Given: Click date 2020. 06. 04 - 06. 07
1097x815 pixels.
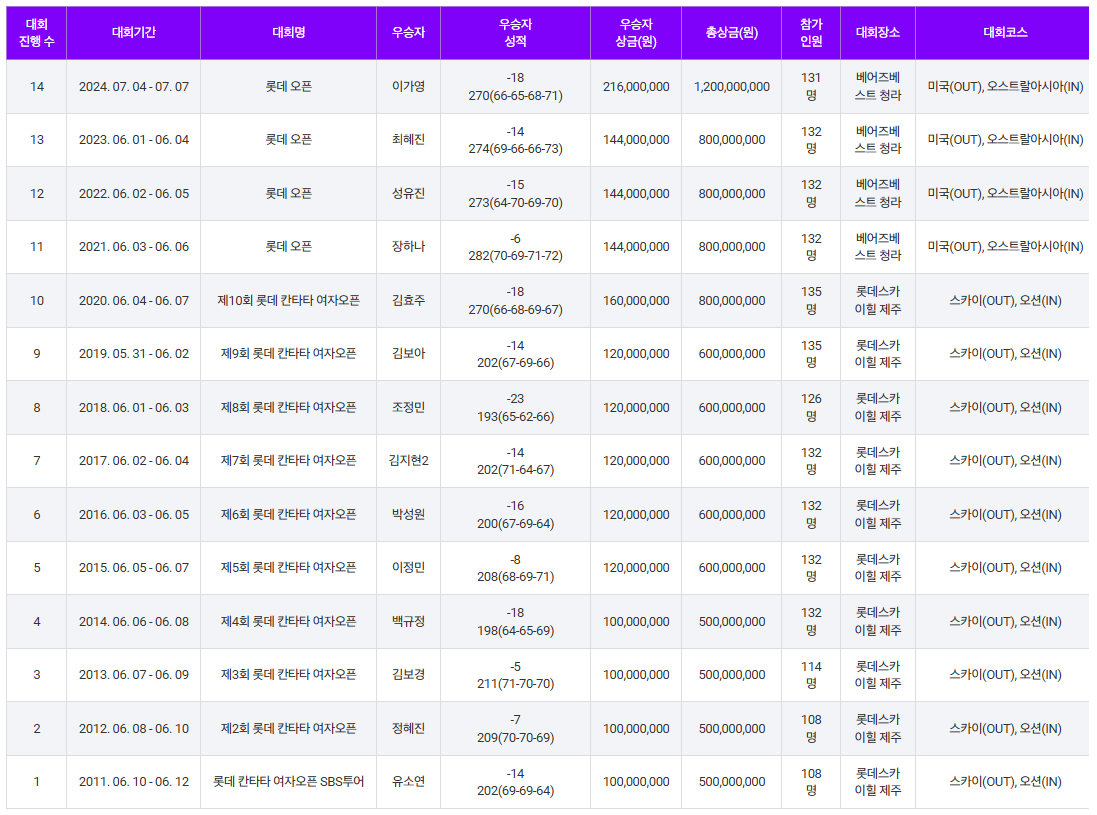Looking at the screenshot, I should click(134, 301).
